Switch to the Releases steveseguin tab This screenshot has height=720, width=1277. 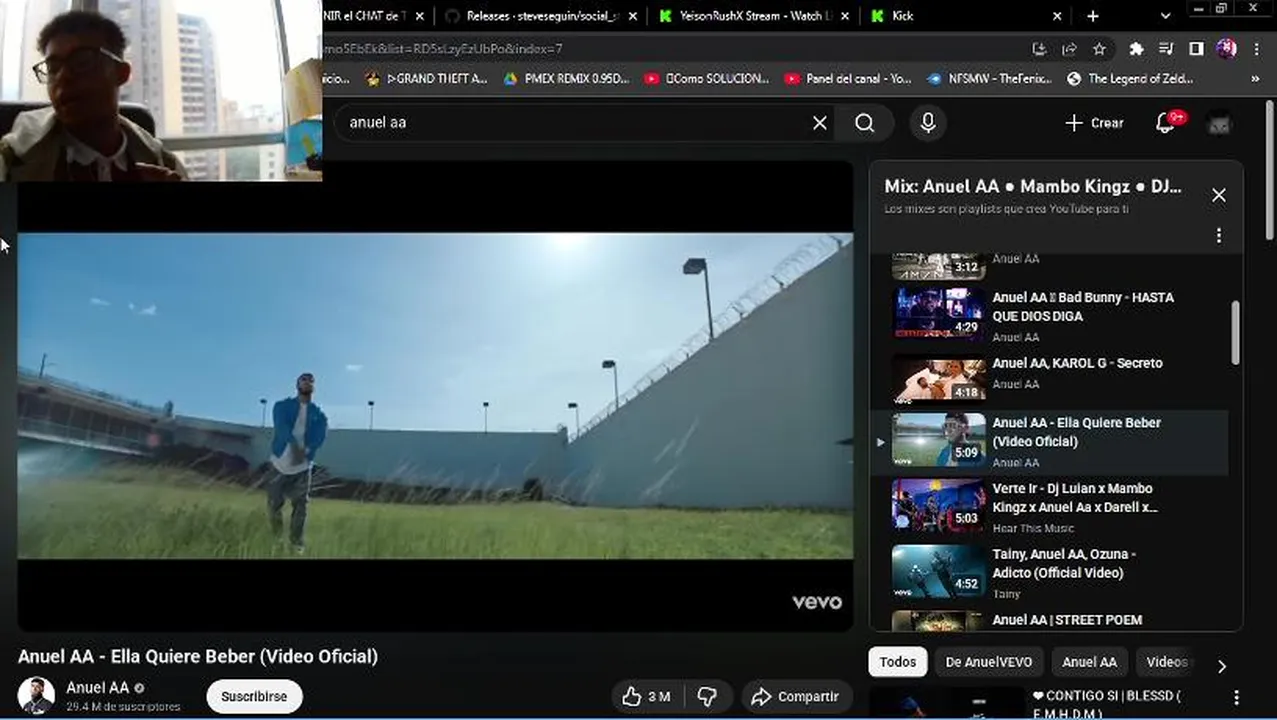(540, 16)
